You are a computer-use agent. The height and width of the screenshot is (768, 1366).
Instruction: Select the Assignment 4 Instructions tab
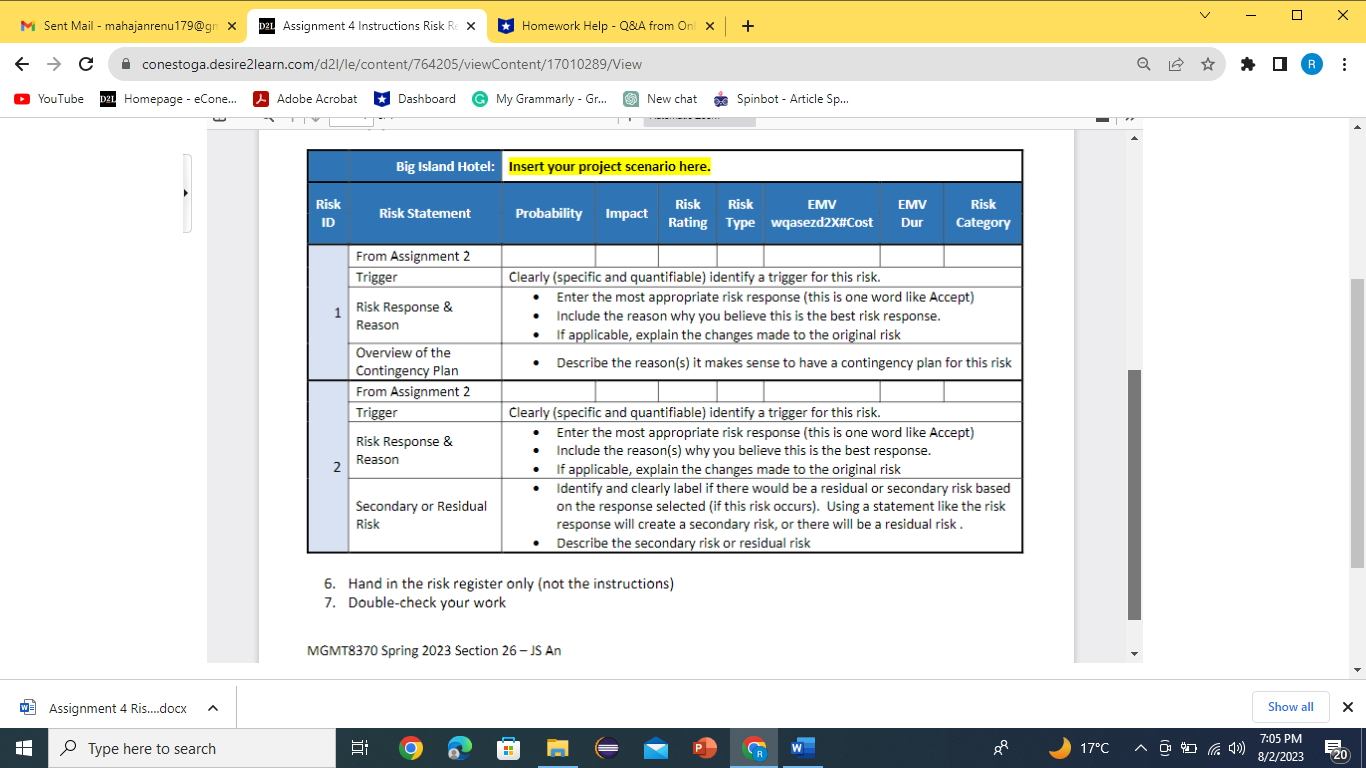pos(367,26)
